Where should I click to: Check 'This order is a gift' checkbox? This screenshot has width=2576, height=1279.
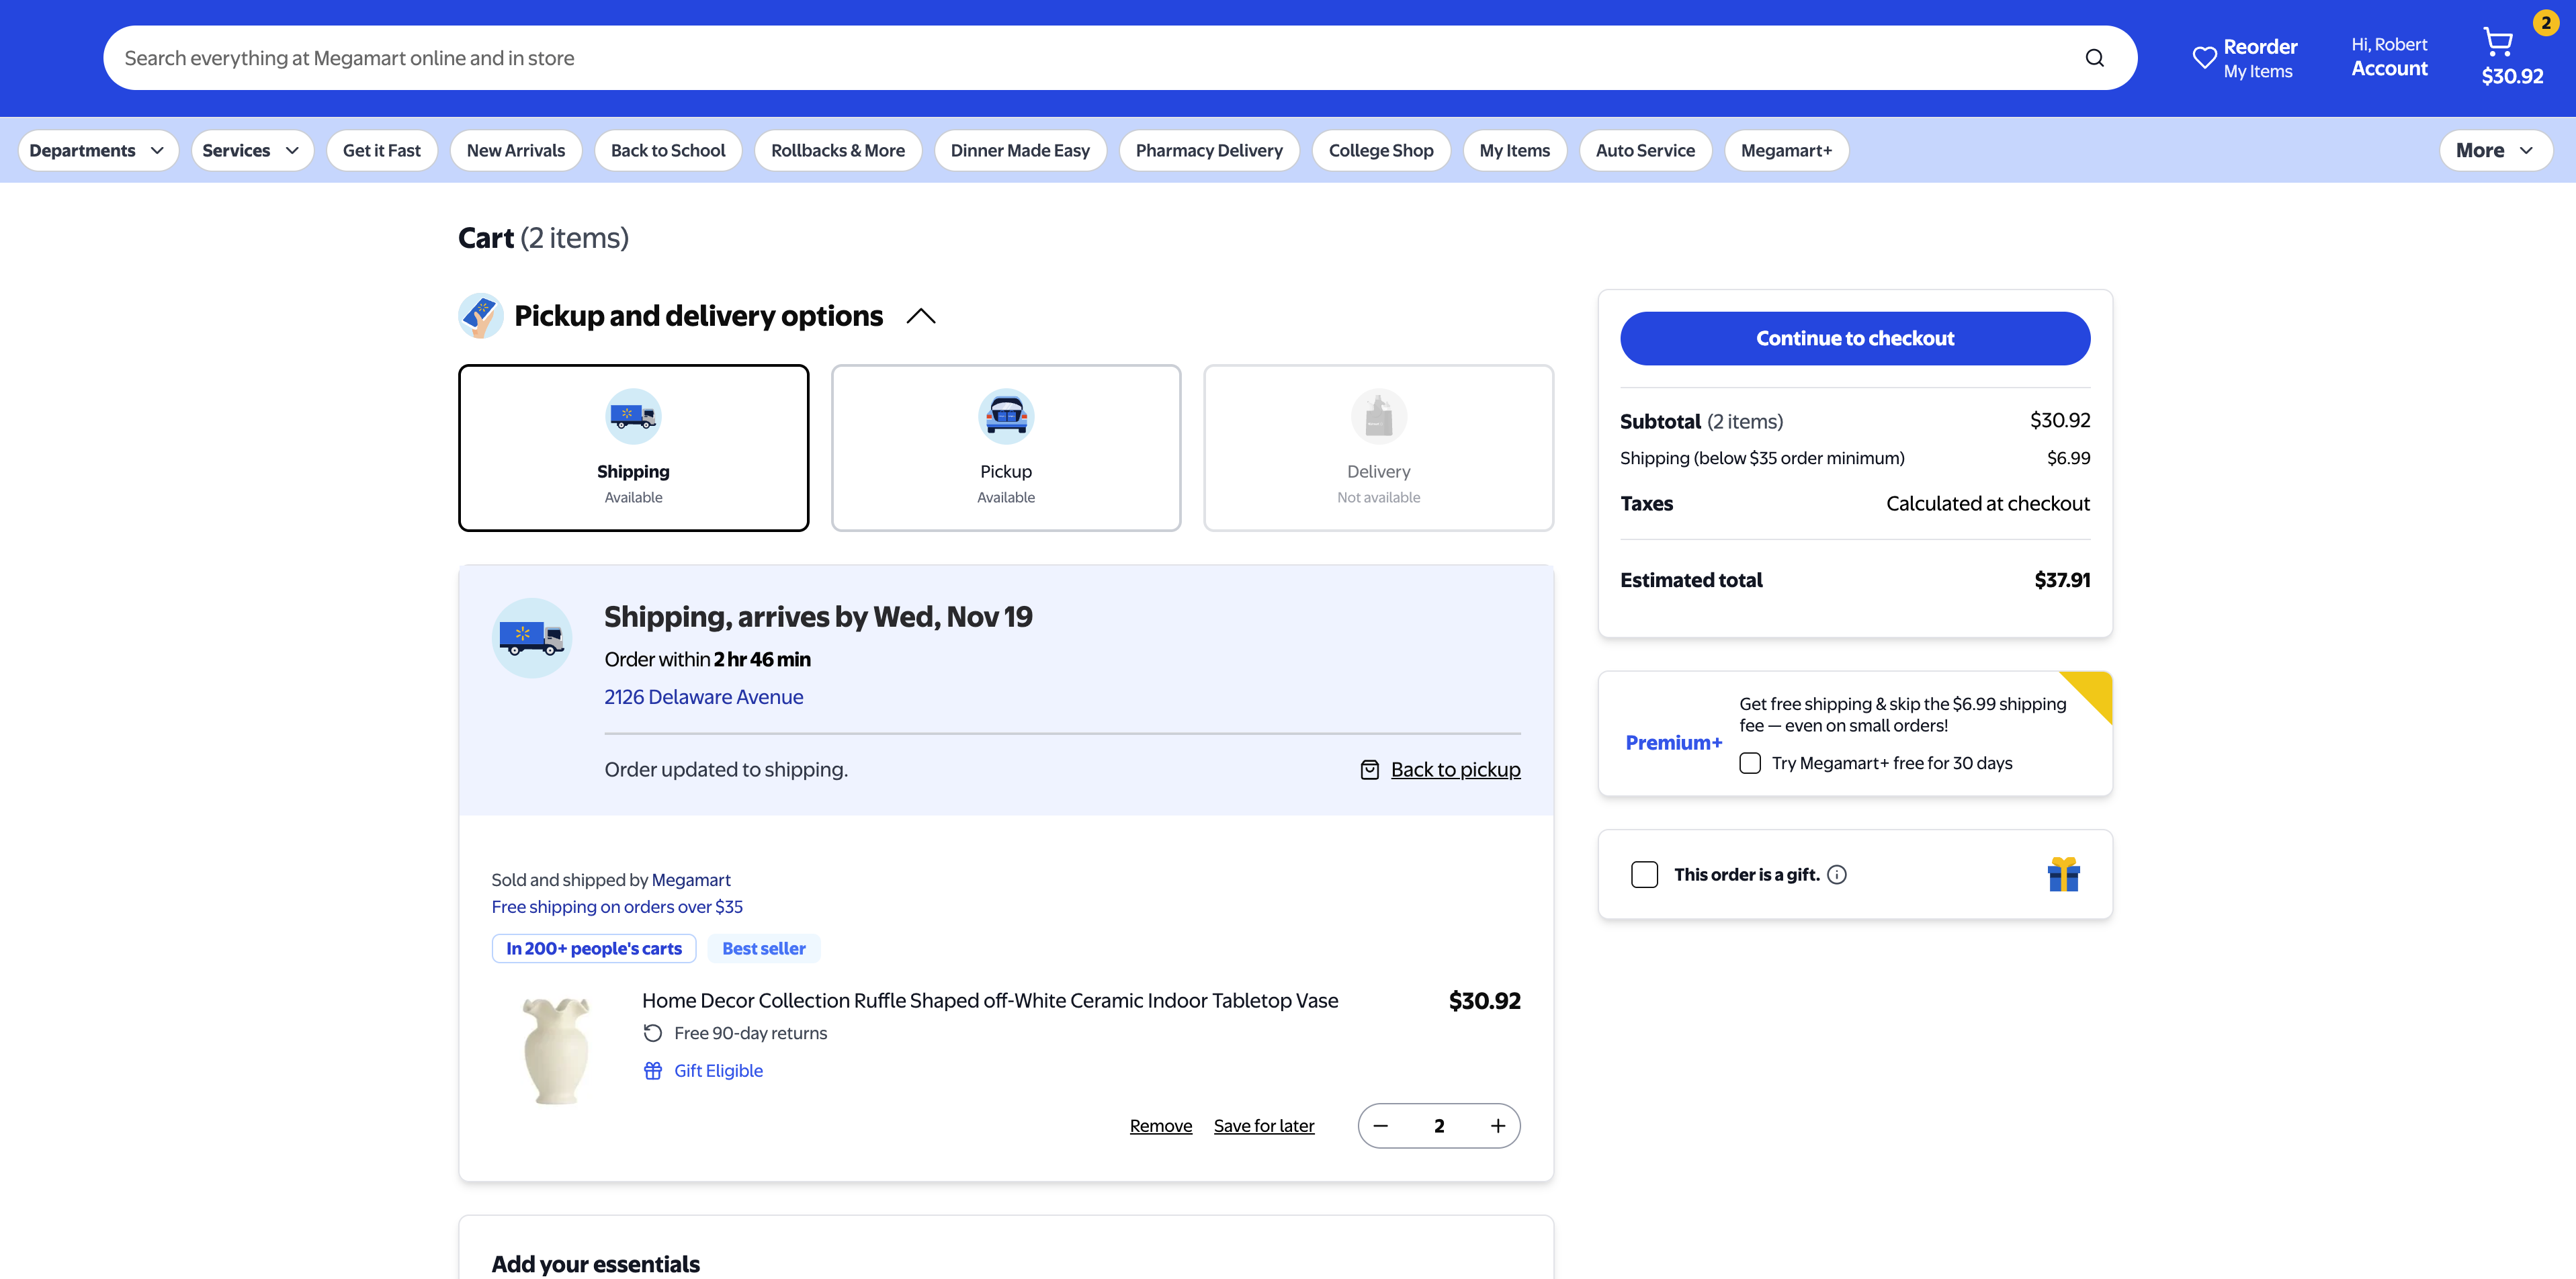[x=1644, y=875]
